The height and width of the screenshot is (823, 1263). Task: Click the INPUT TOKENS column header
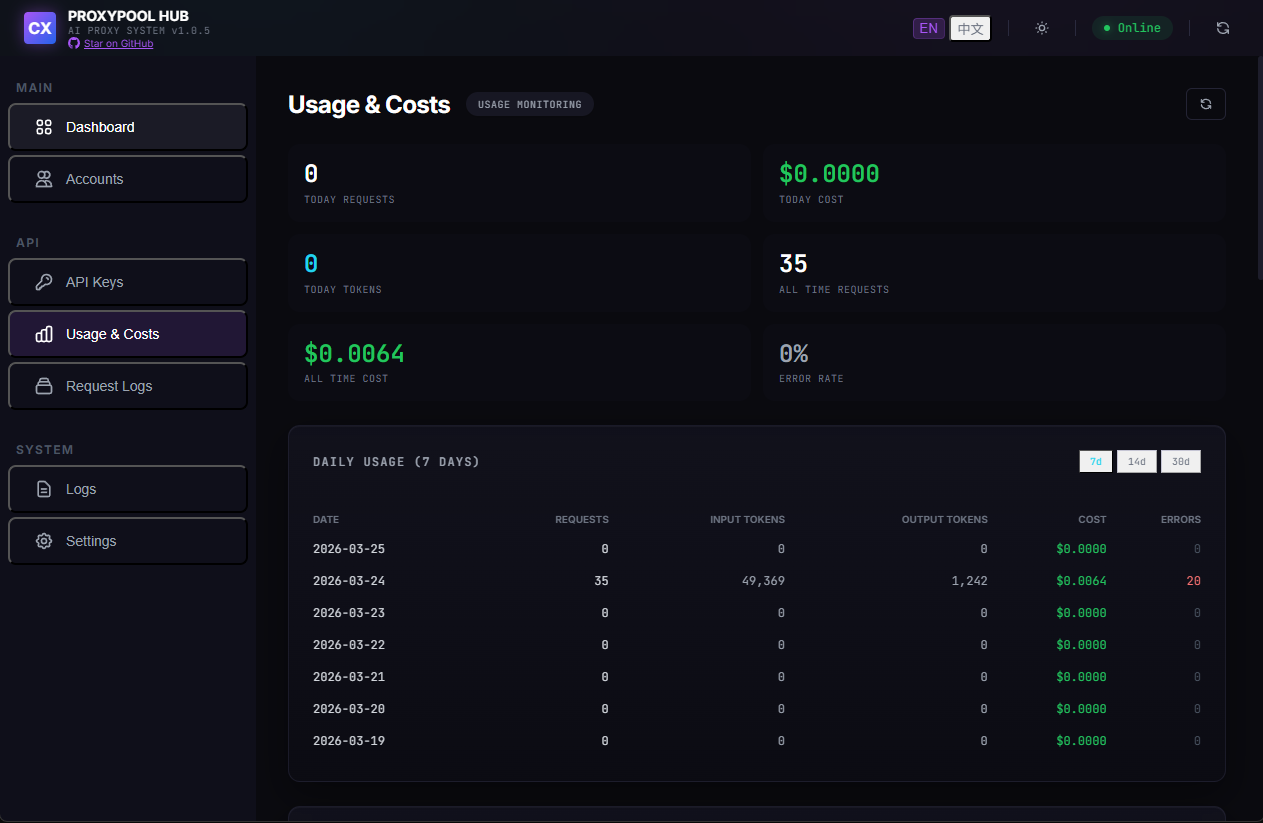point(747,520)
